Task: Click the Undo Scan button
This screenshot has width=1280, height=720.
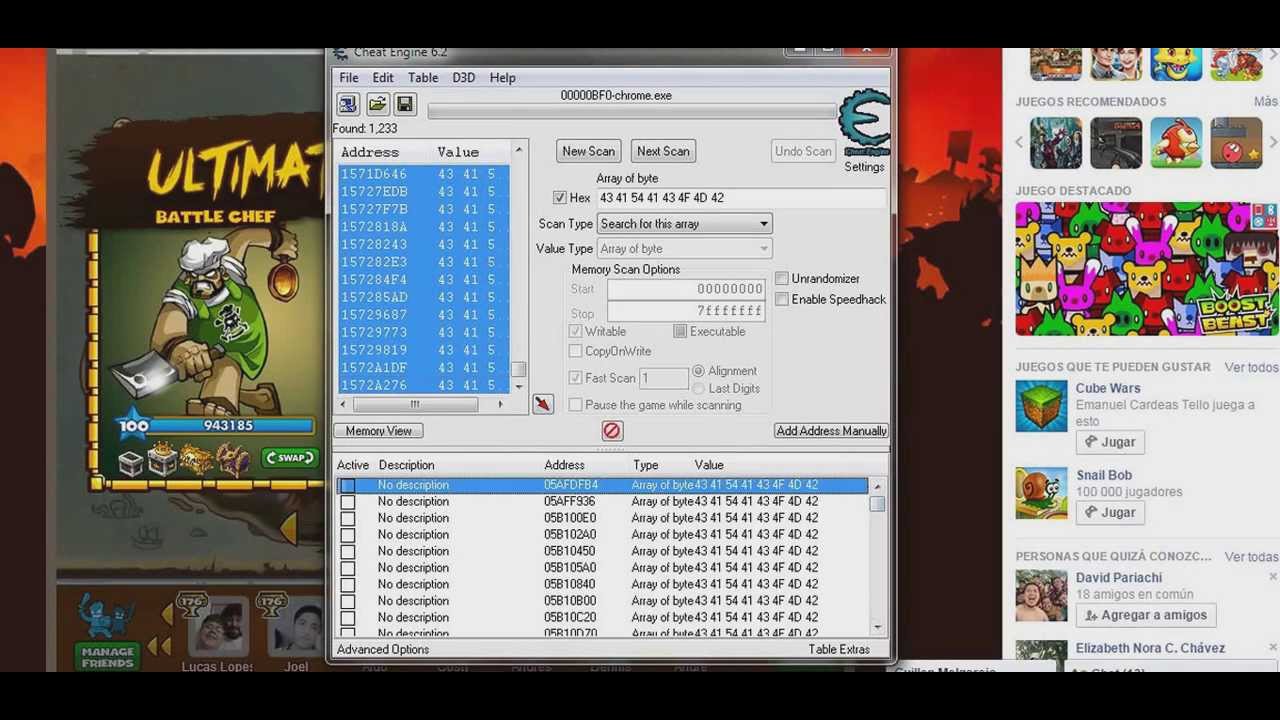Action: pyautogui.click(x=803, y=151)
